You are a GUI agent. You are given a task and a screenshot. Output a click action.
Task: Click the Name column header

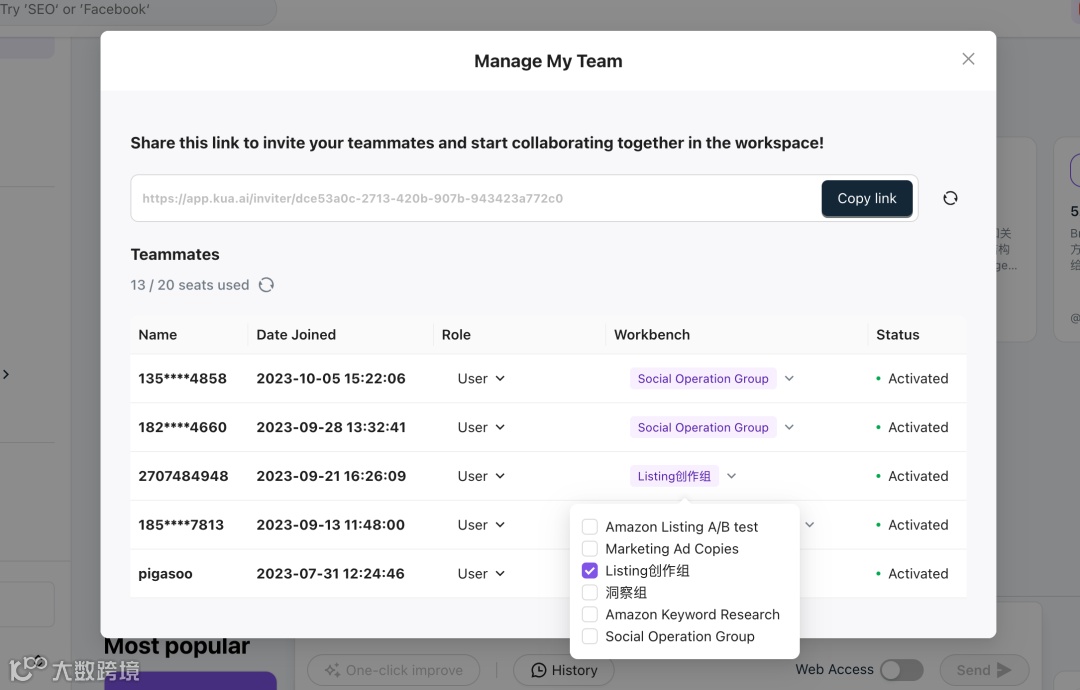click(158, 335)
